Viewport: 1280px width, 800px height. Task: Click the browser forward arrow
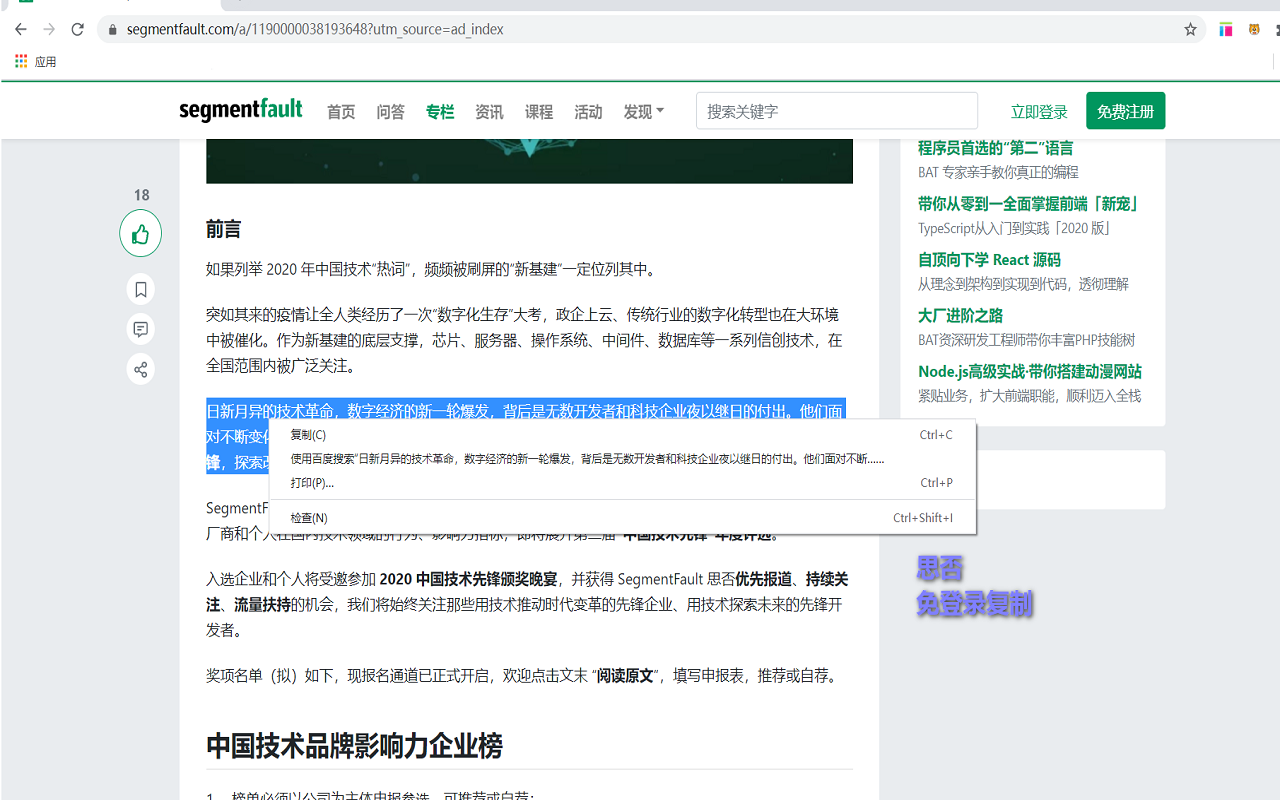49,30
